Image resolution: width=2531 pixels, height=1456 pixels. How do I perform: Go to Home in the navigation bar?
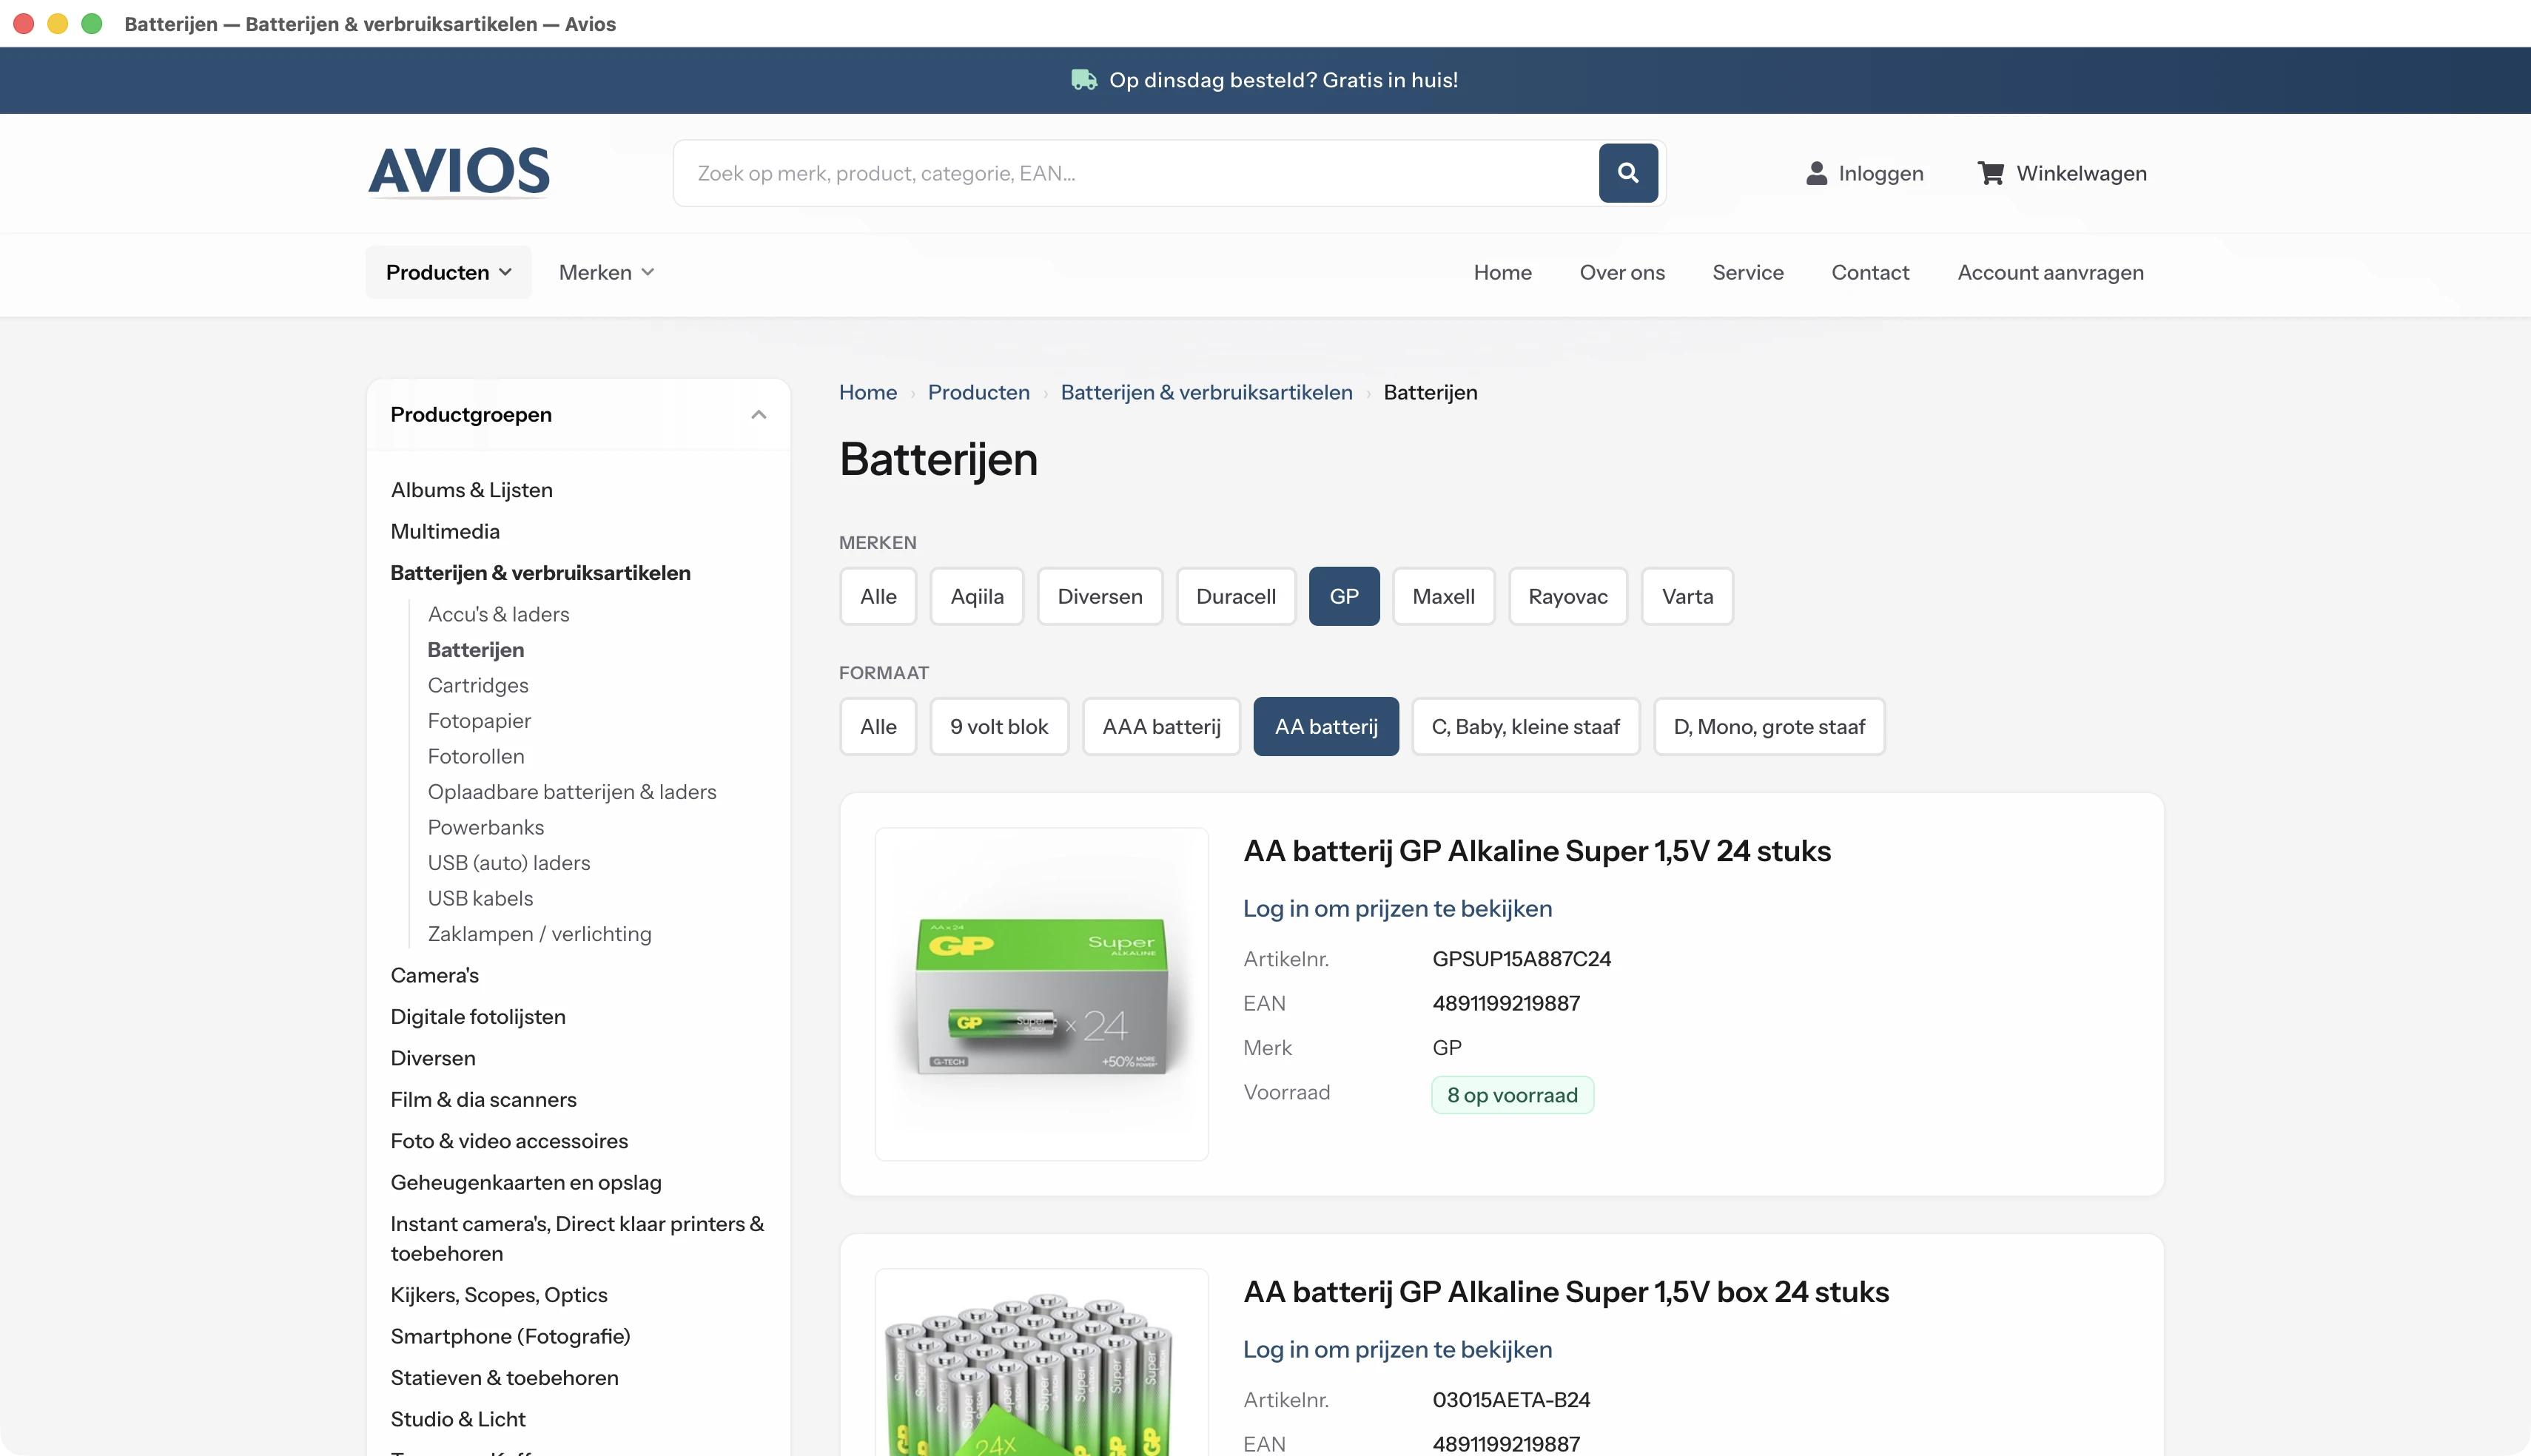[x=1503, y=272]
